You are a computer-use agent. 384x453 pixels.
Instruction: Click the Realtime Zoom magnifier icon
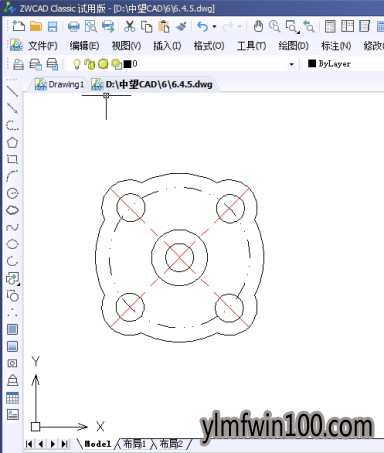click(275, 26)
